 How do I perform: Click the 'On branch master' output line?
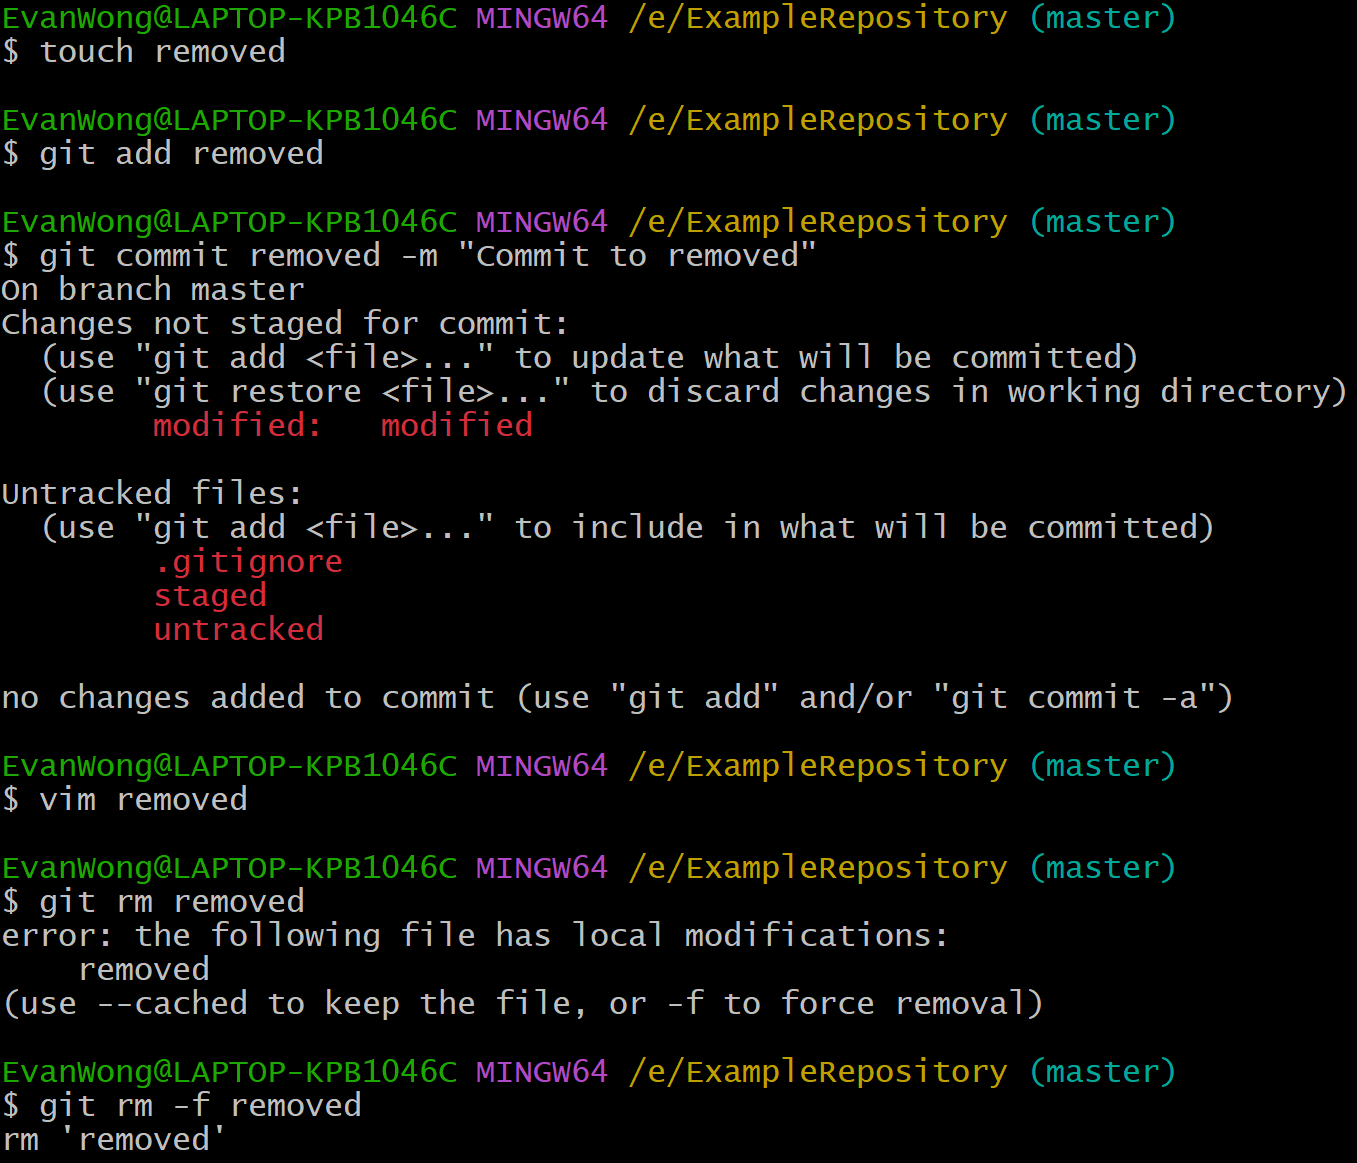[153, 290]
